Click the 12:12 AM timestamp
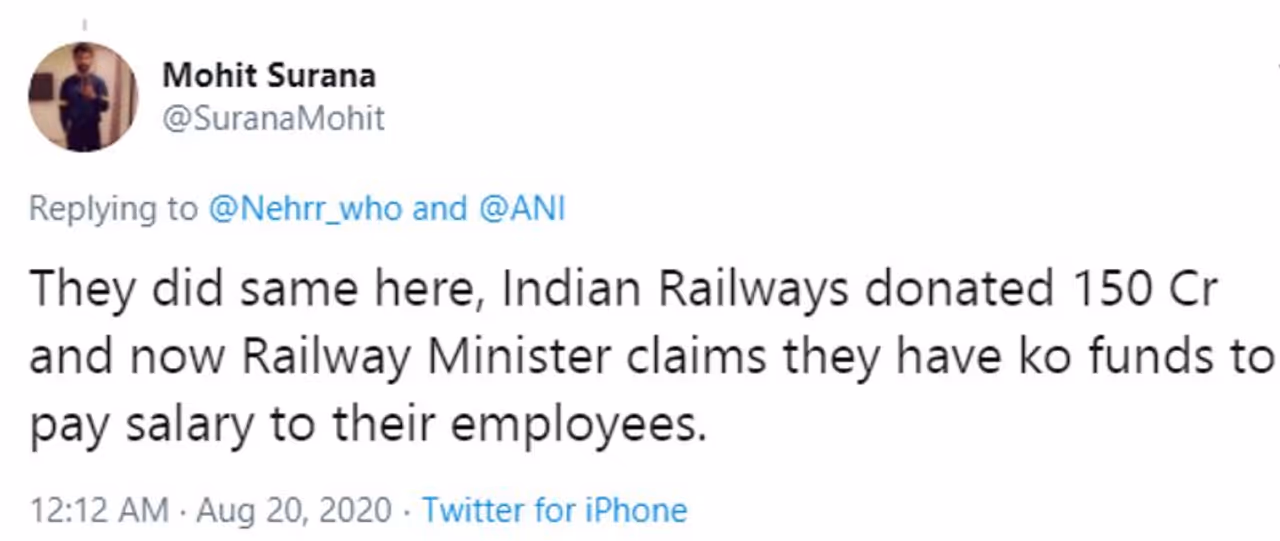The width and height of the screenshot is (1280, 541). tap(99, 510)
